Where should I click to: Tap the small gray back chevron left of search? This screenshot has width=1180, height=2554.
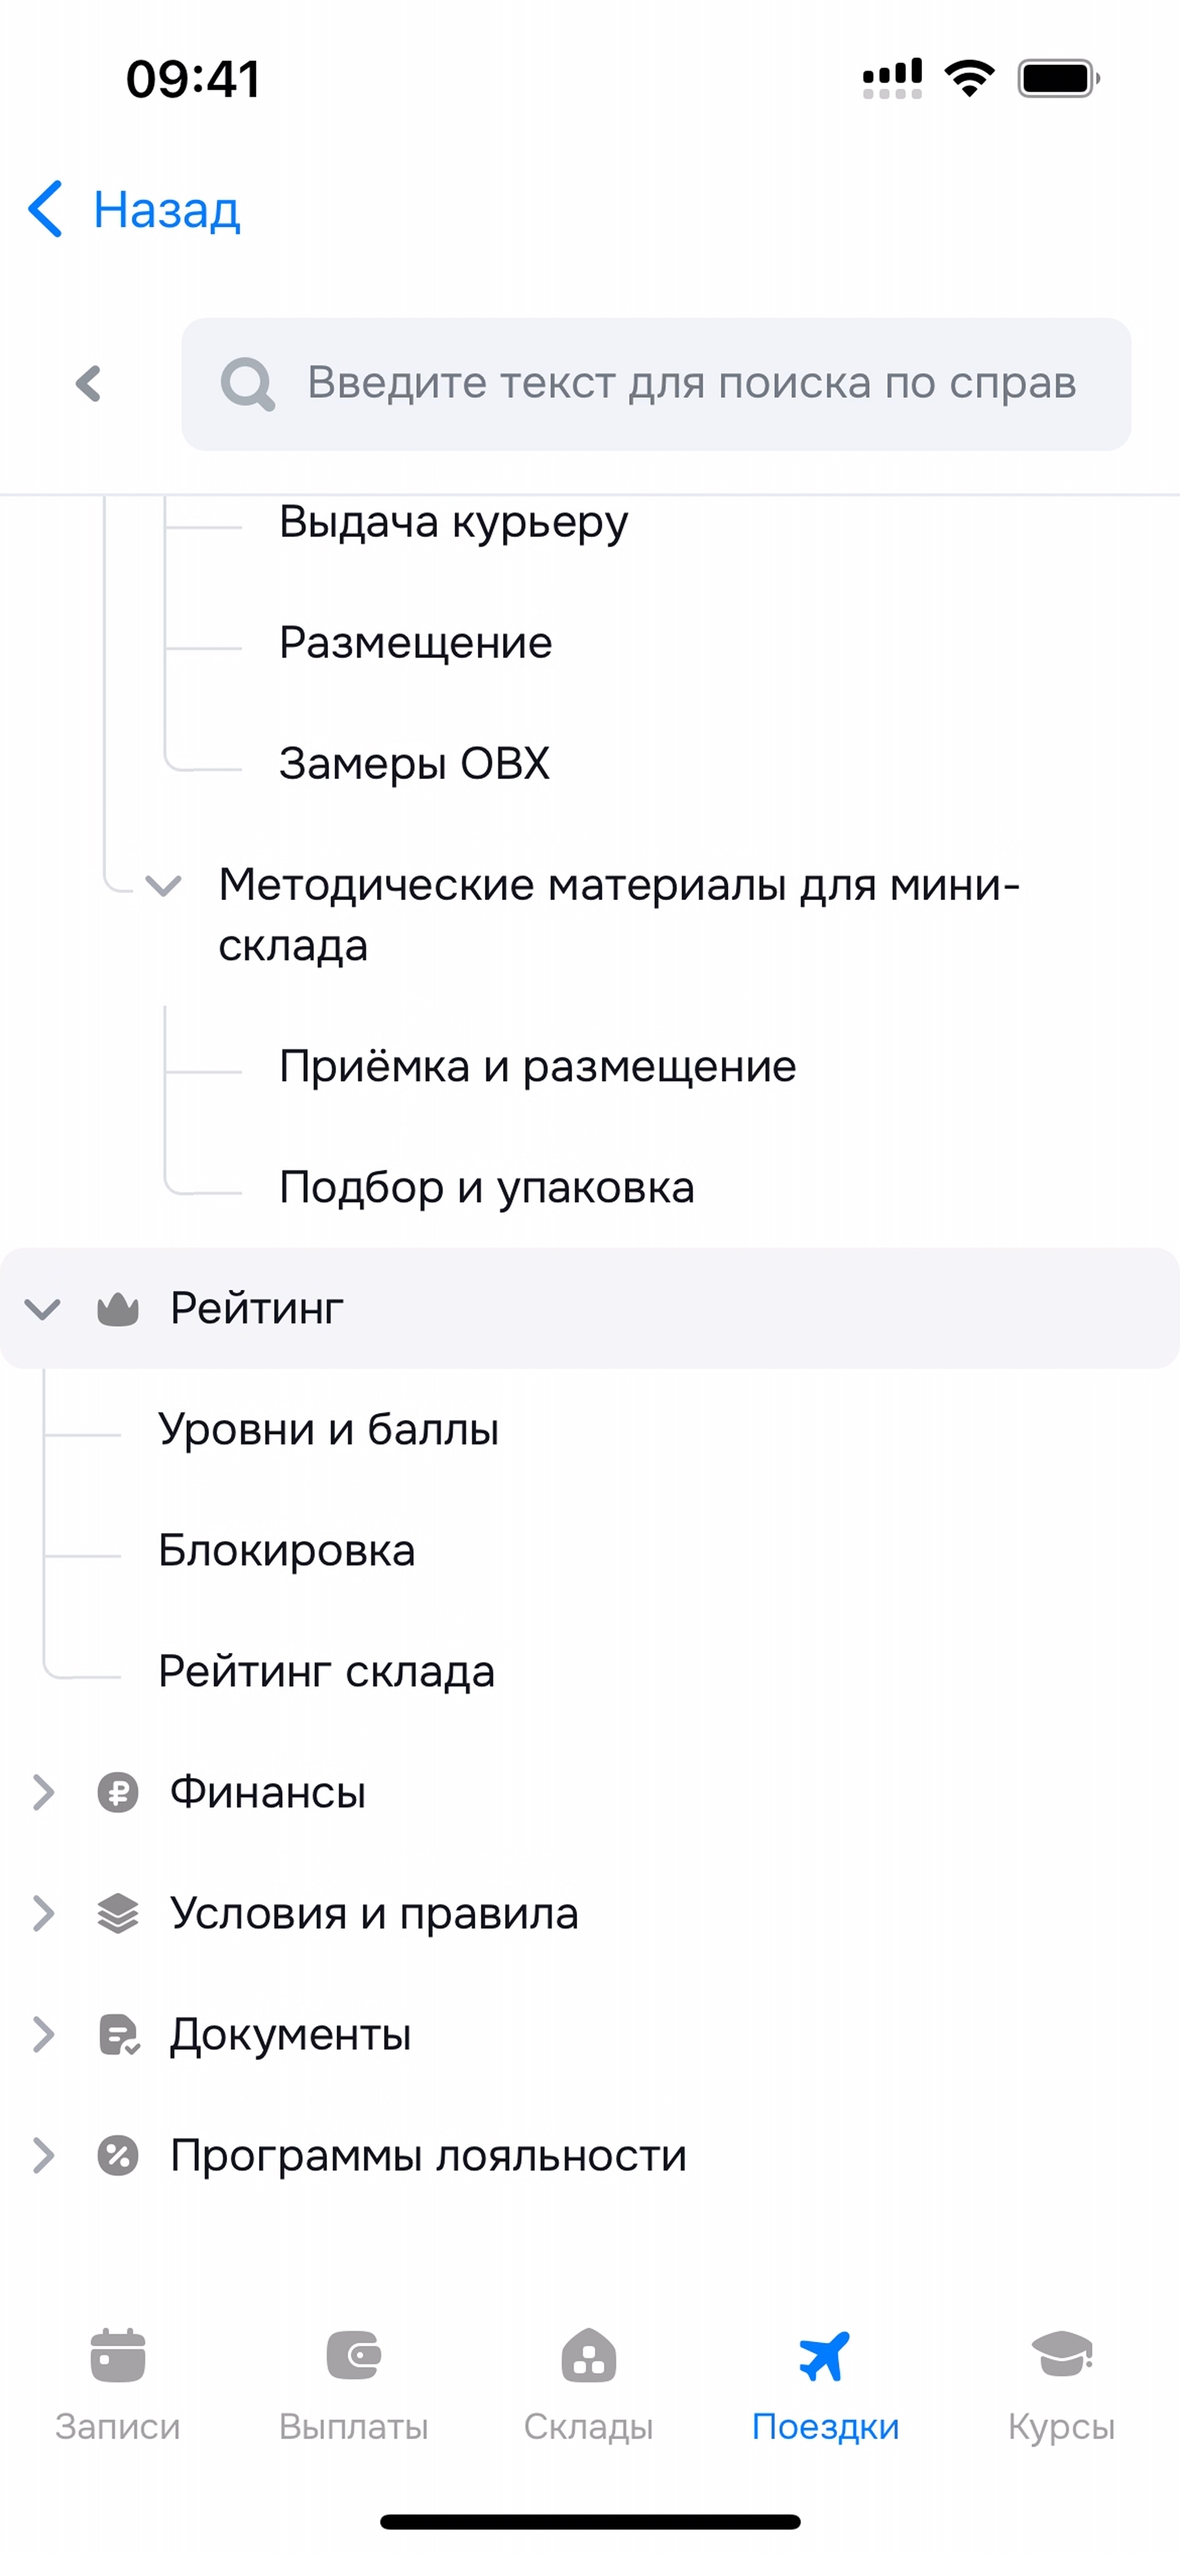pyautogui.click(x=88, y=383)
